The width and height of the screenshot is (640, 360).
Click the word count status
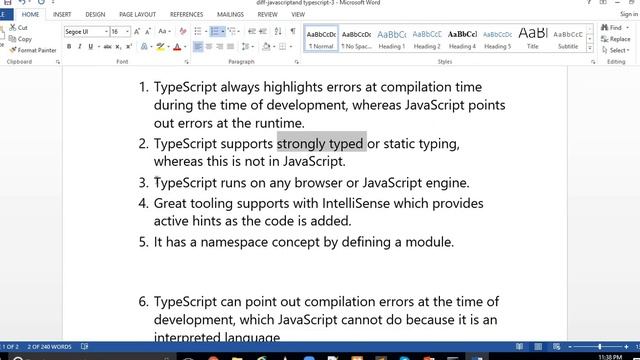(49, 347)
